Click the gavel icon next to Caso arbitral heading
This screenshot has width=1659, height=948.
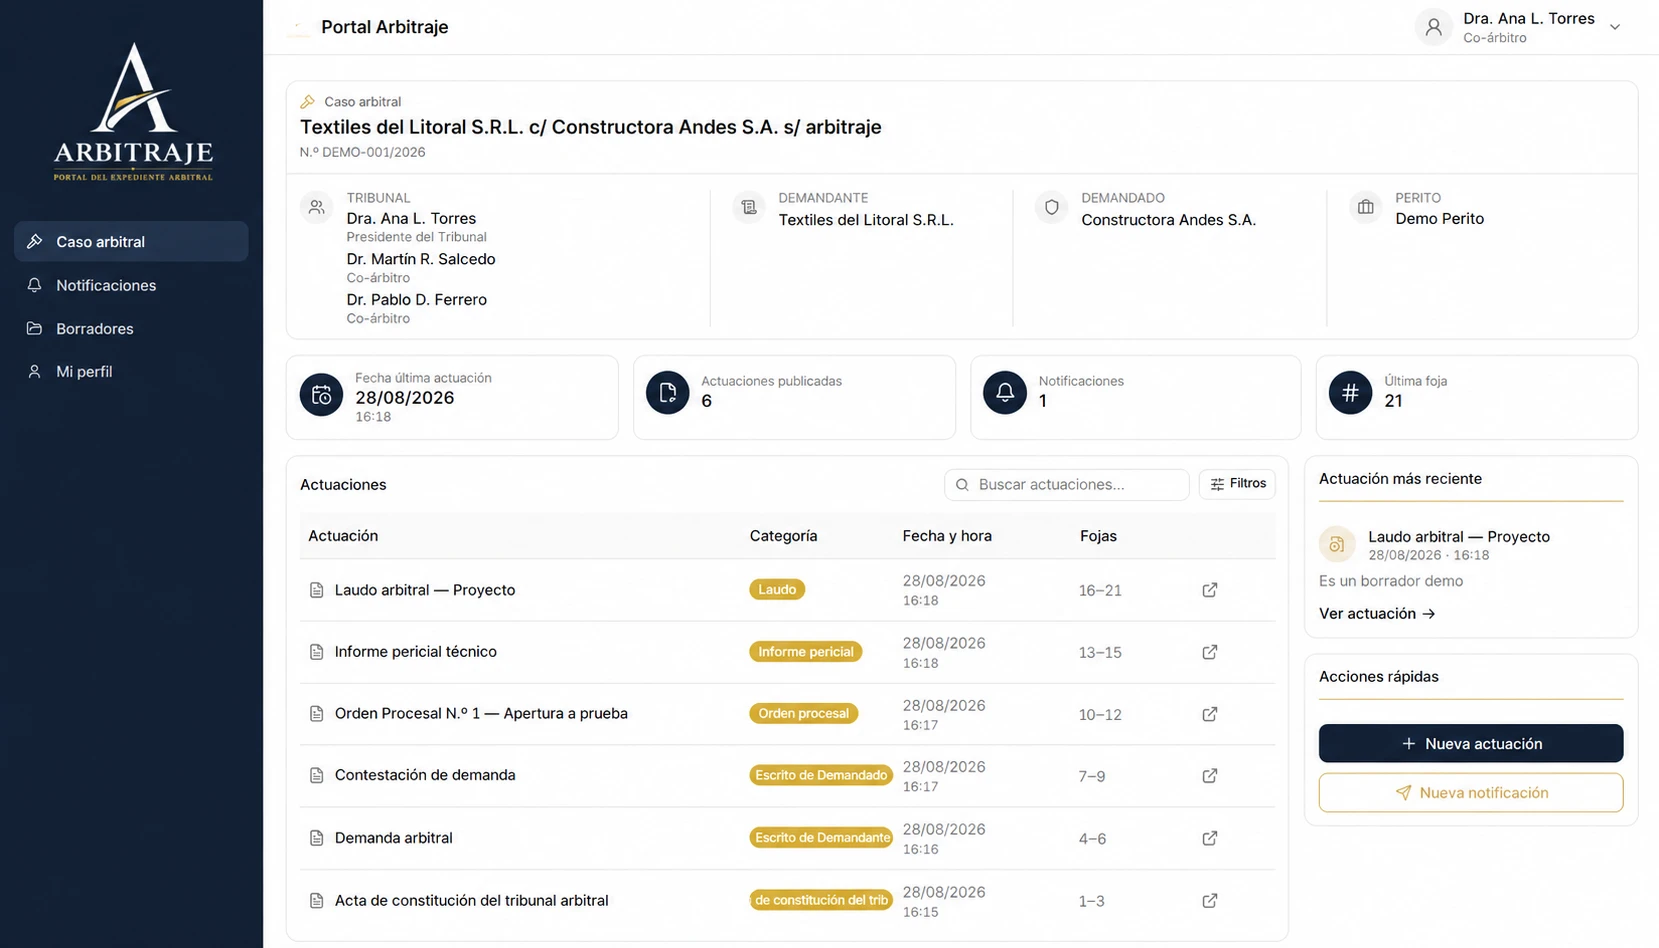(x=308, y=102)
